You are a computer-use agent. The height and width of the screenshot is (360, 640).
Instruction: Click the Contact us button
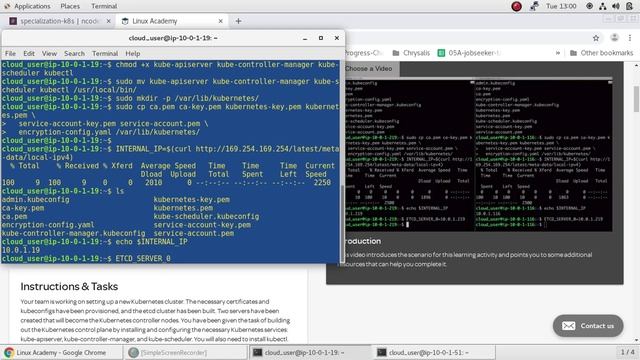click(x=588, y=326)
